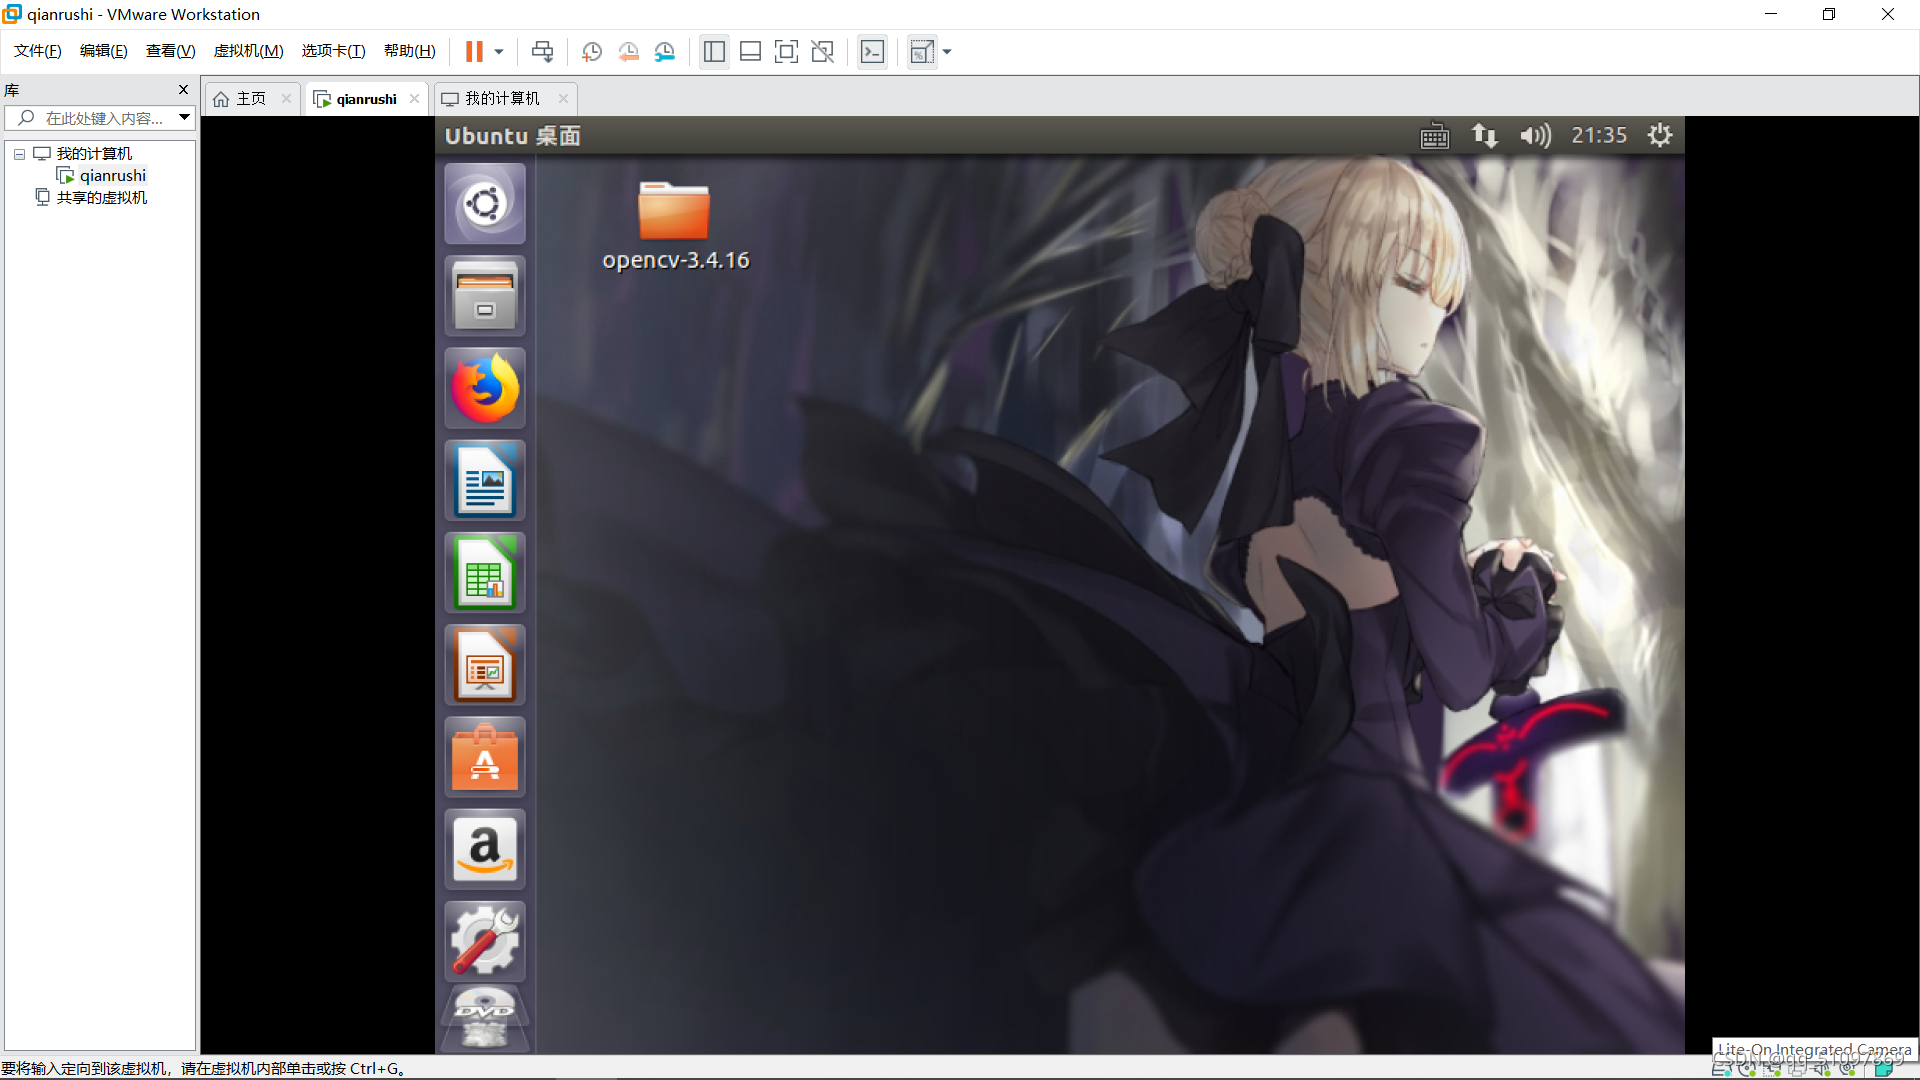This screenshot has height=1080, width=1920.
Task: Close the library panel
Action: coord(183,90)
